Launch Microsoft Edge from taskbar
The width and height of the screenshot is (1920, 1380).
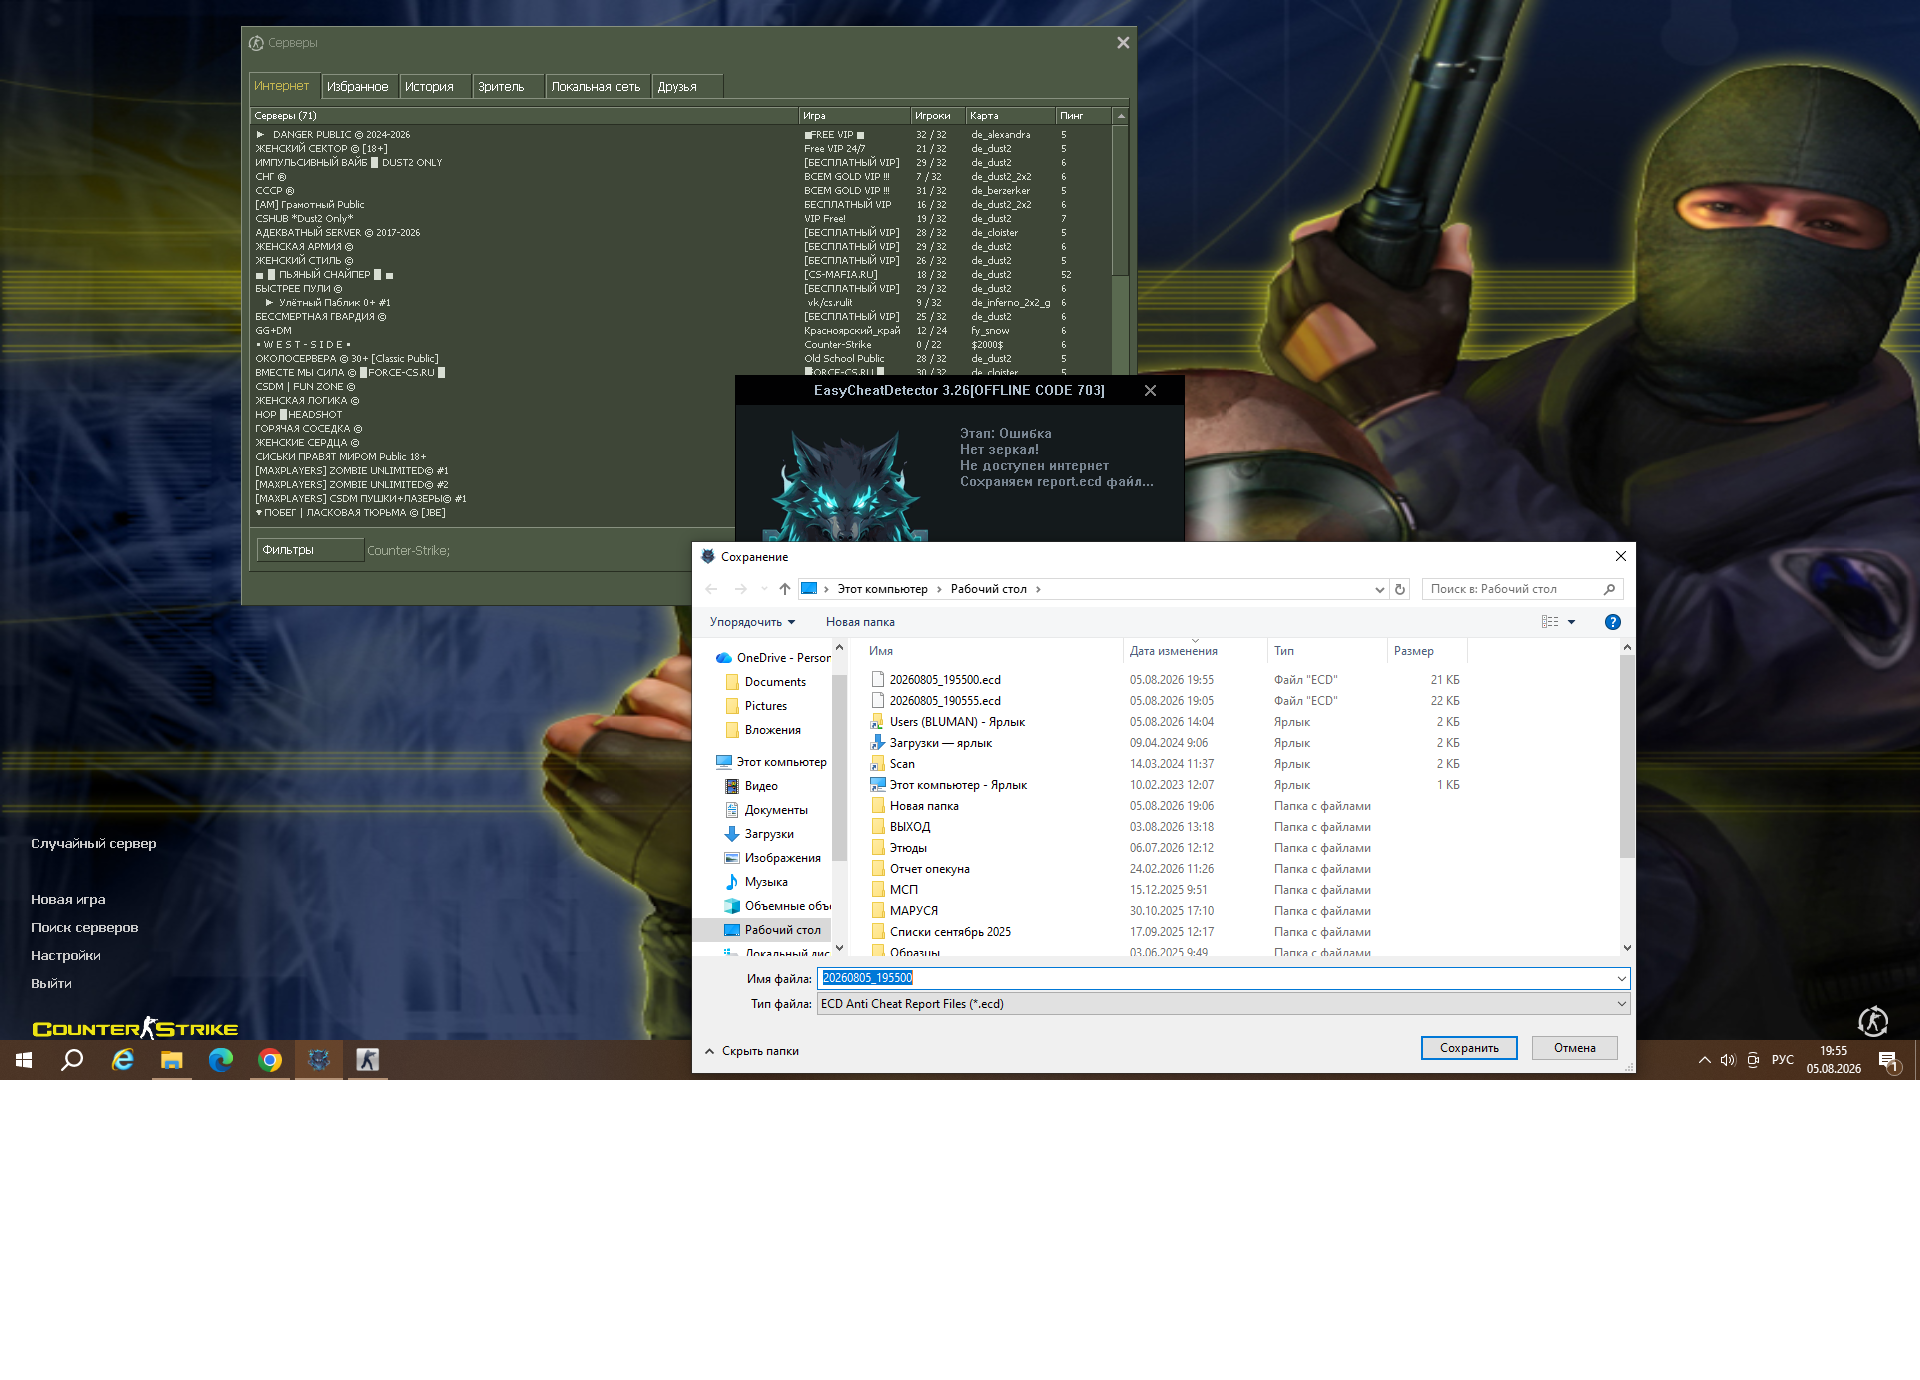[221, 1060]
